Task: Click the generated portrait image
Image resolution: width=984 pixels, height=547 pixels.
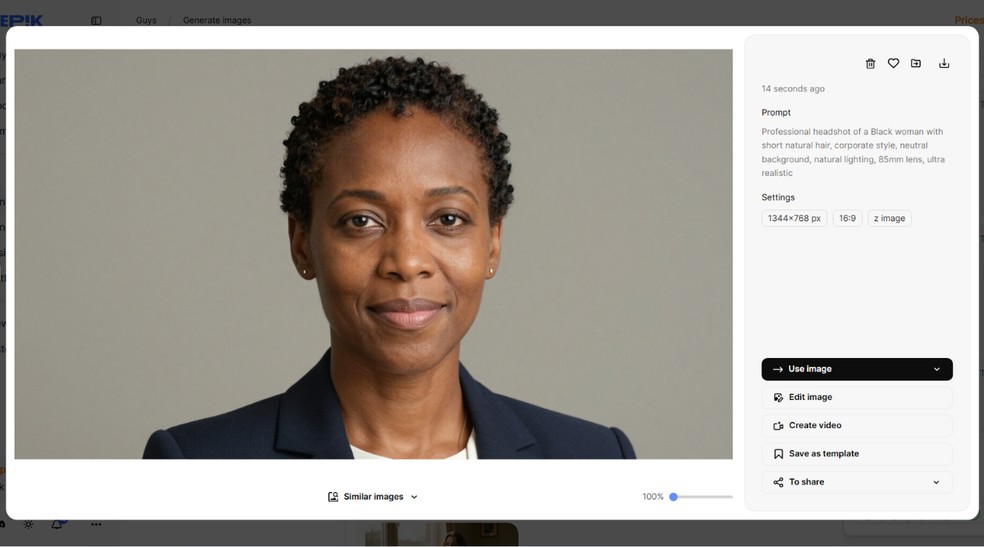Action: (x=373, y=254)
